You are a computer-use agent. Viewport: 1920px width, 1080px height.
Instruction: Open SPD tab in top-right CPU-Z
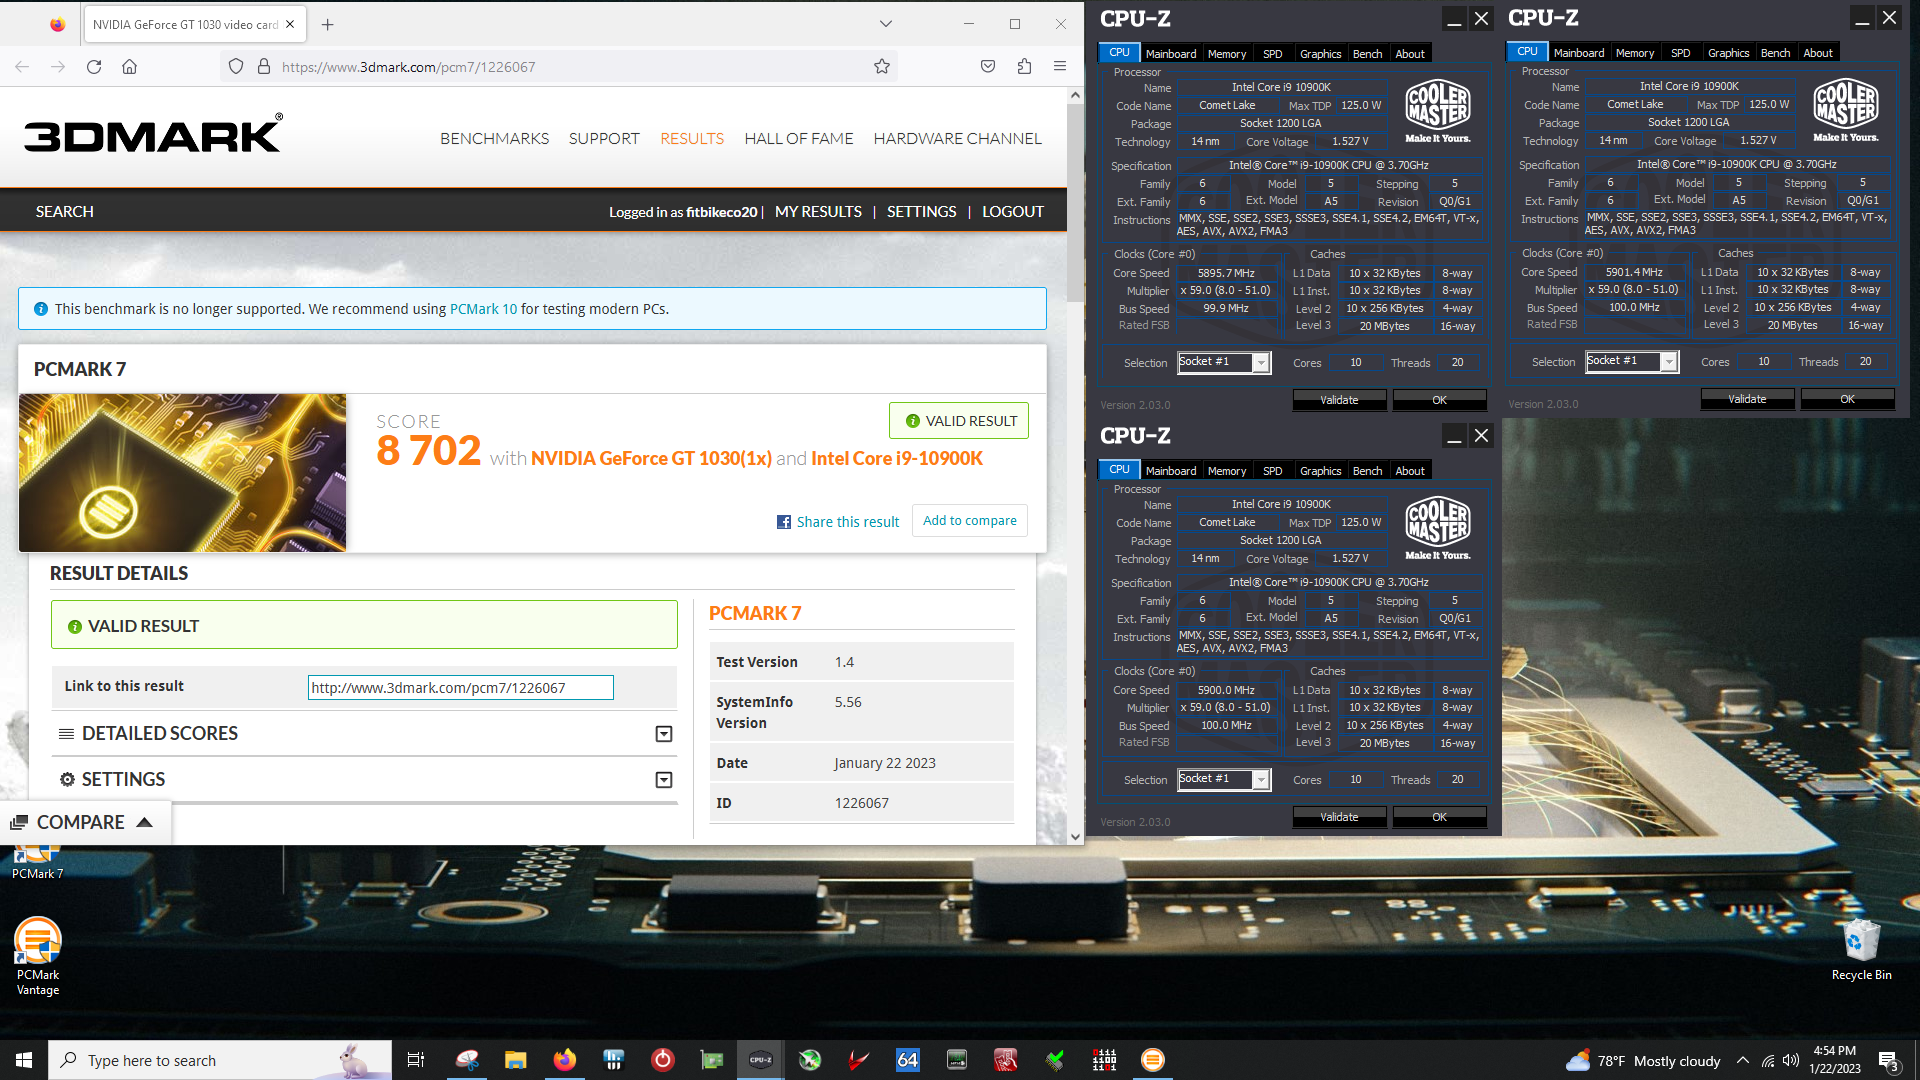pyautogui.click(x=1681, y=53)
